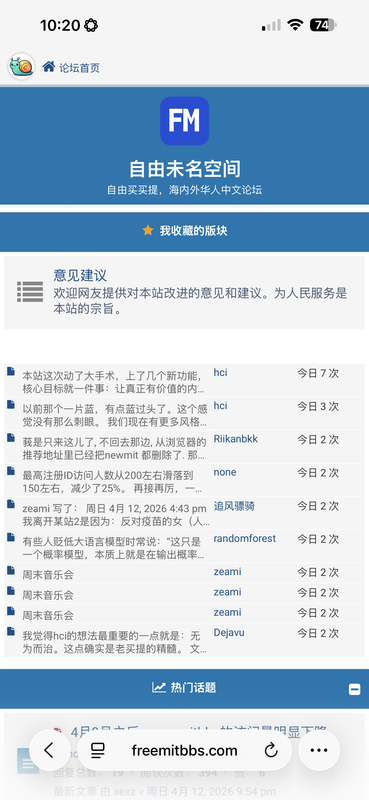The width and height of the screenshot is (369, 800).
Task: Tap the document icon for 以前那个一片蓝 post
Action: pyautogui.click(x=11, y=405)
